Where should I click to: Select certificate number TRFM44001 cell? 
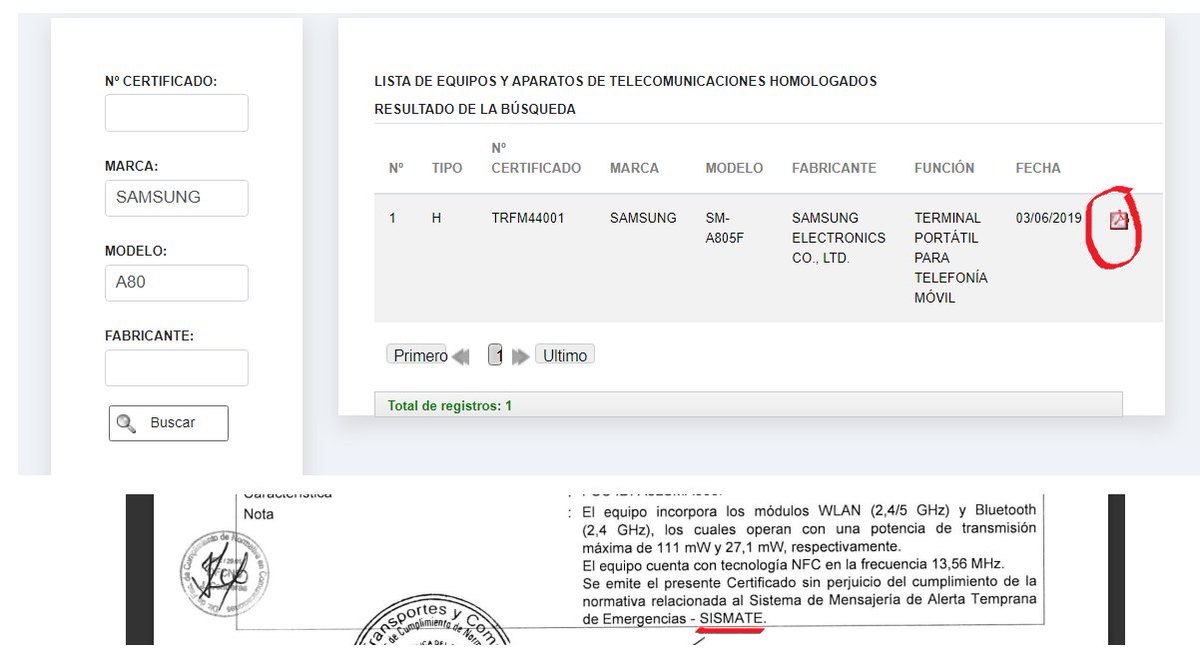click(528, 218)
